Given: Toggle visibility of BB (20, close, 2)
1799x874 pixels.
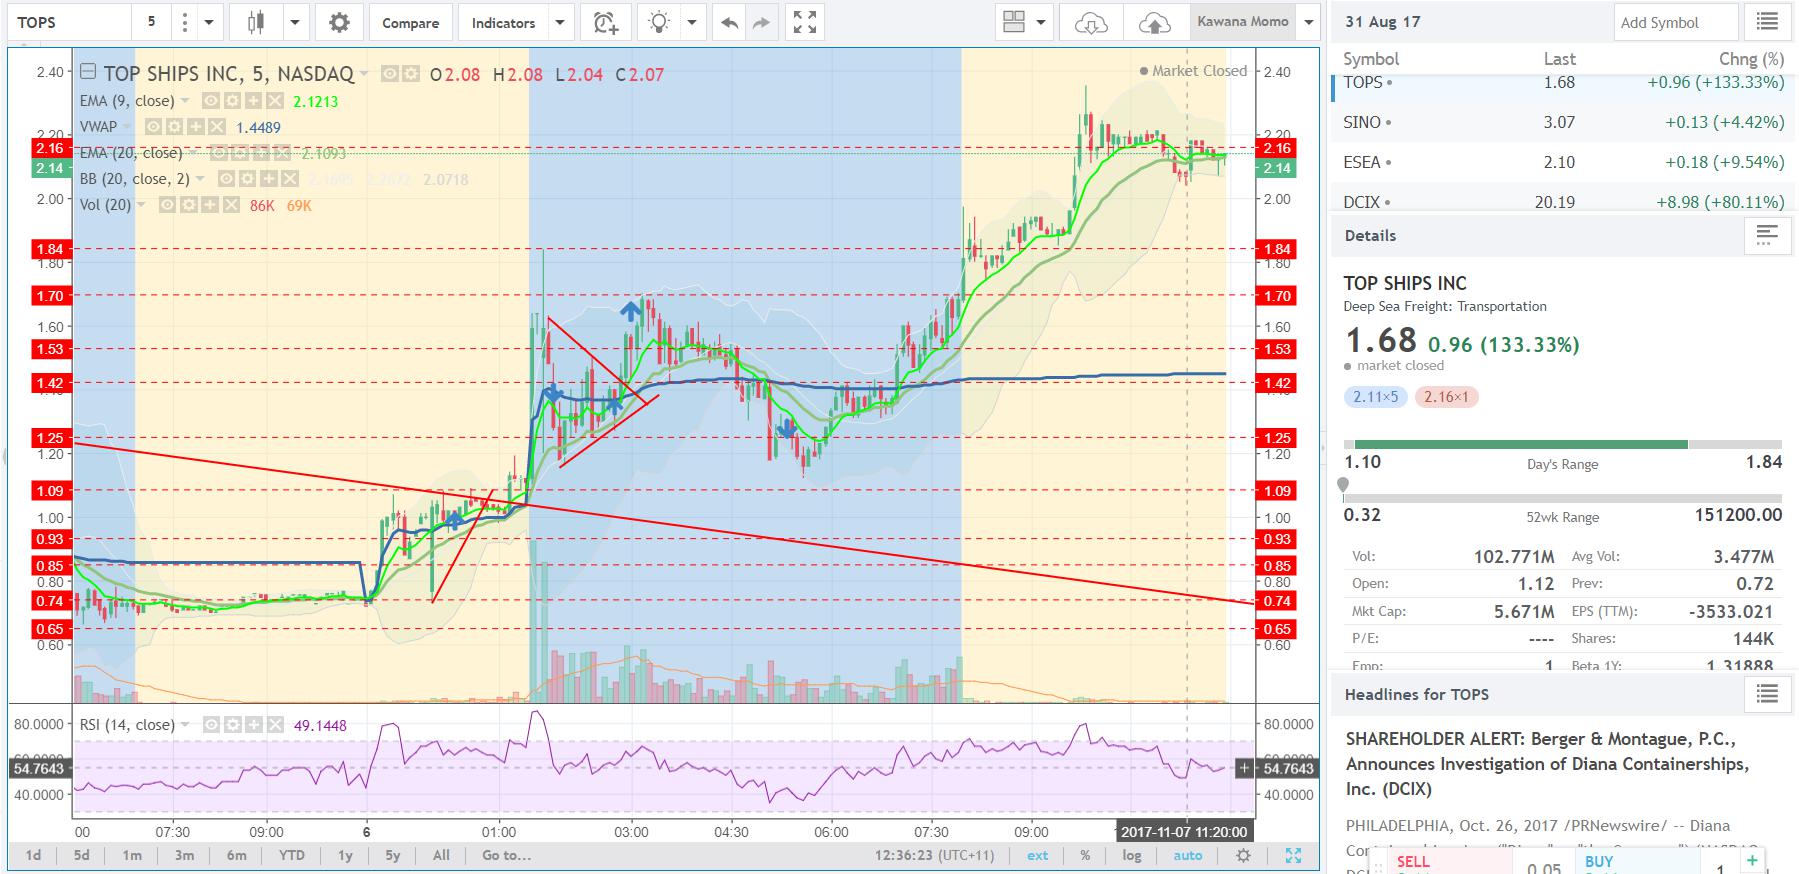Looking at the screenshot, I should click(x=227, y=179).
